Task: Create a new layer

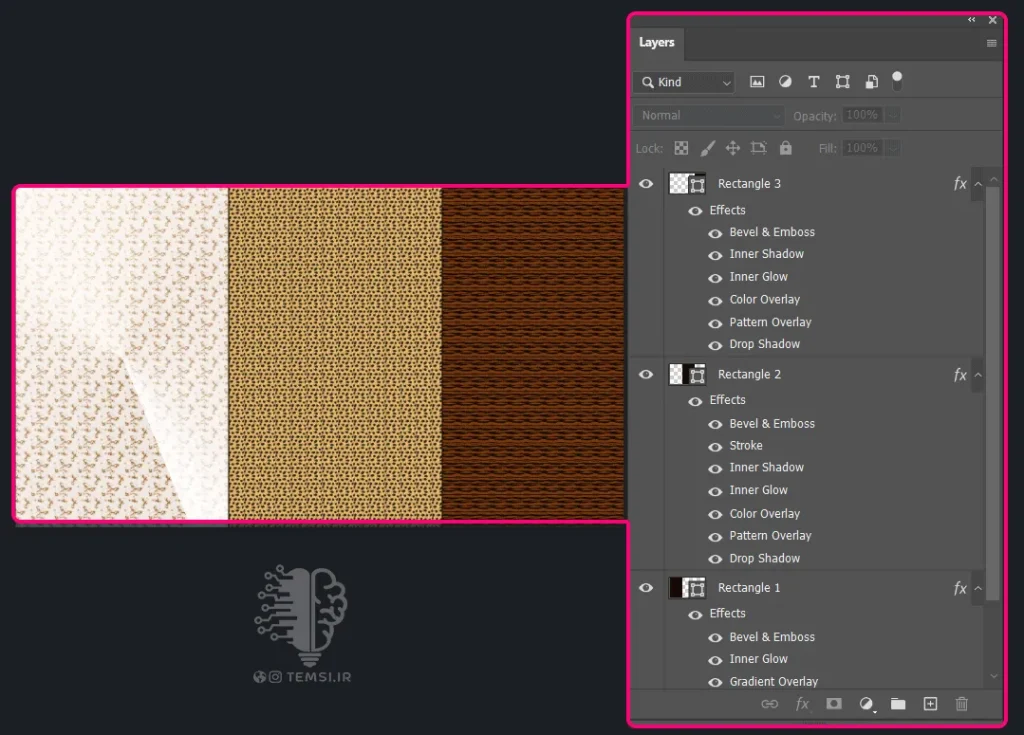Action: [930, 704]
